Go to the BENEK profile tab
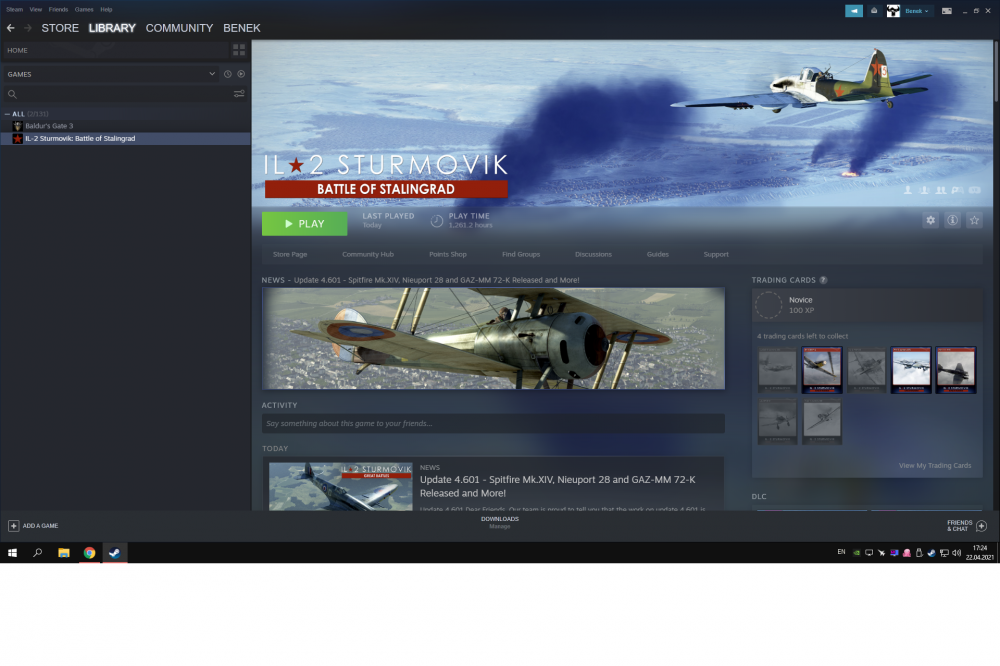The height and width of the screenshot is (666, 1000). point(242,28)
